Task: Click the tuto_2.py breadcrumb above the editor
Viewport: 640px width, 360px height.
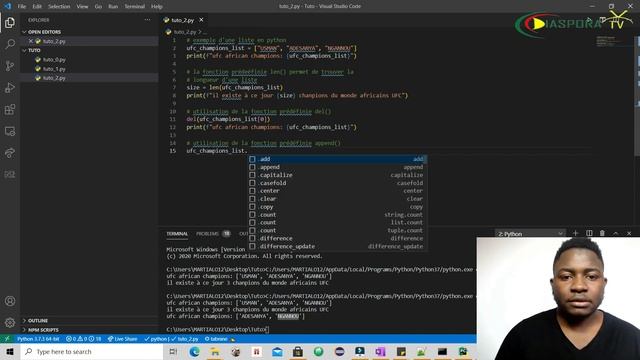Action: (x=185, y=32)
